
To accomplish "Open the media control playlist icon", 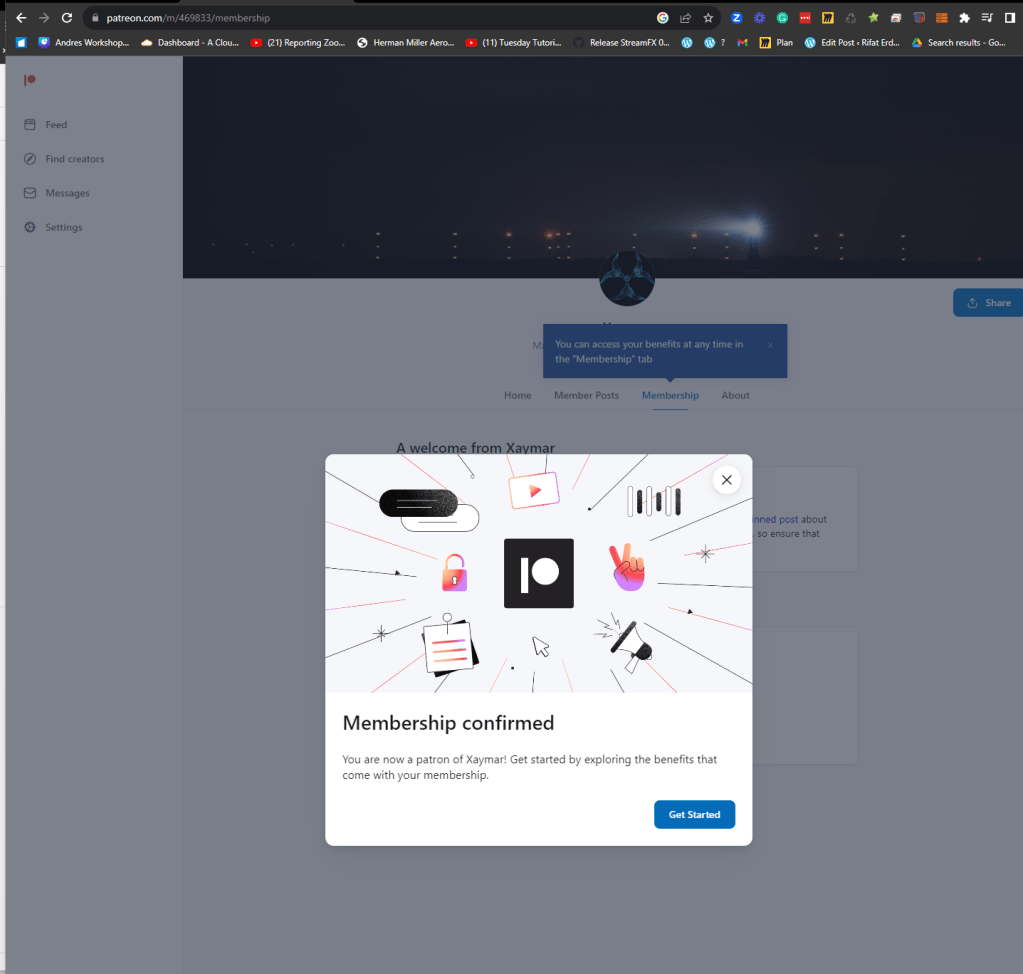I will point(987,18).
